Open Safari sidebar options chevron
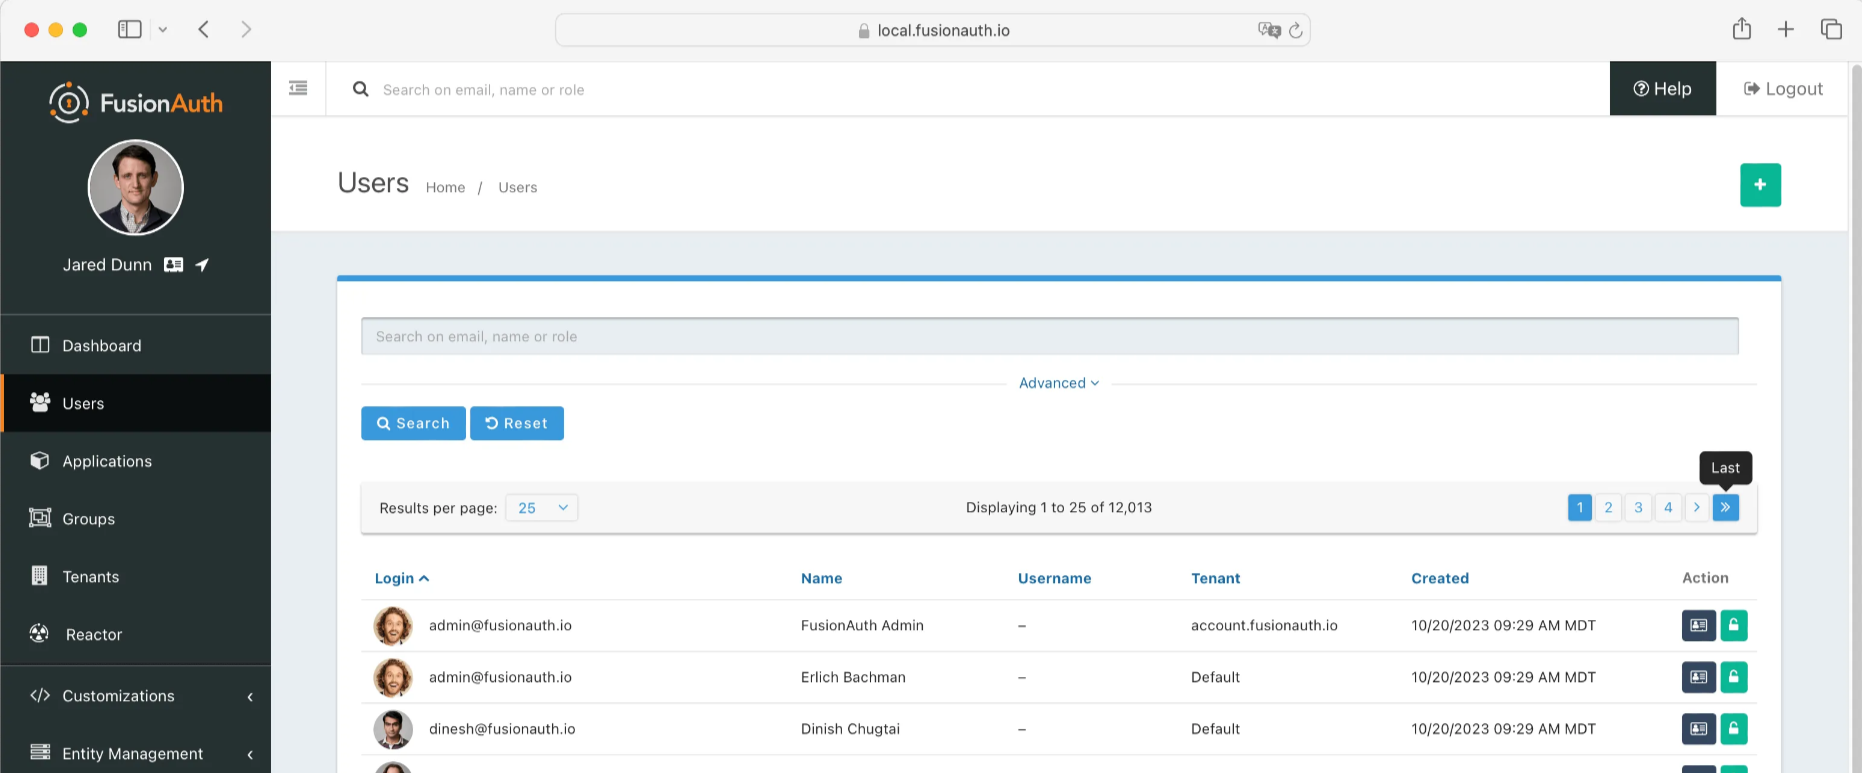 point(163,30)
